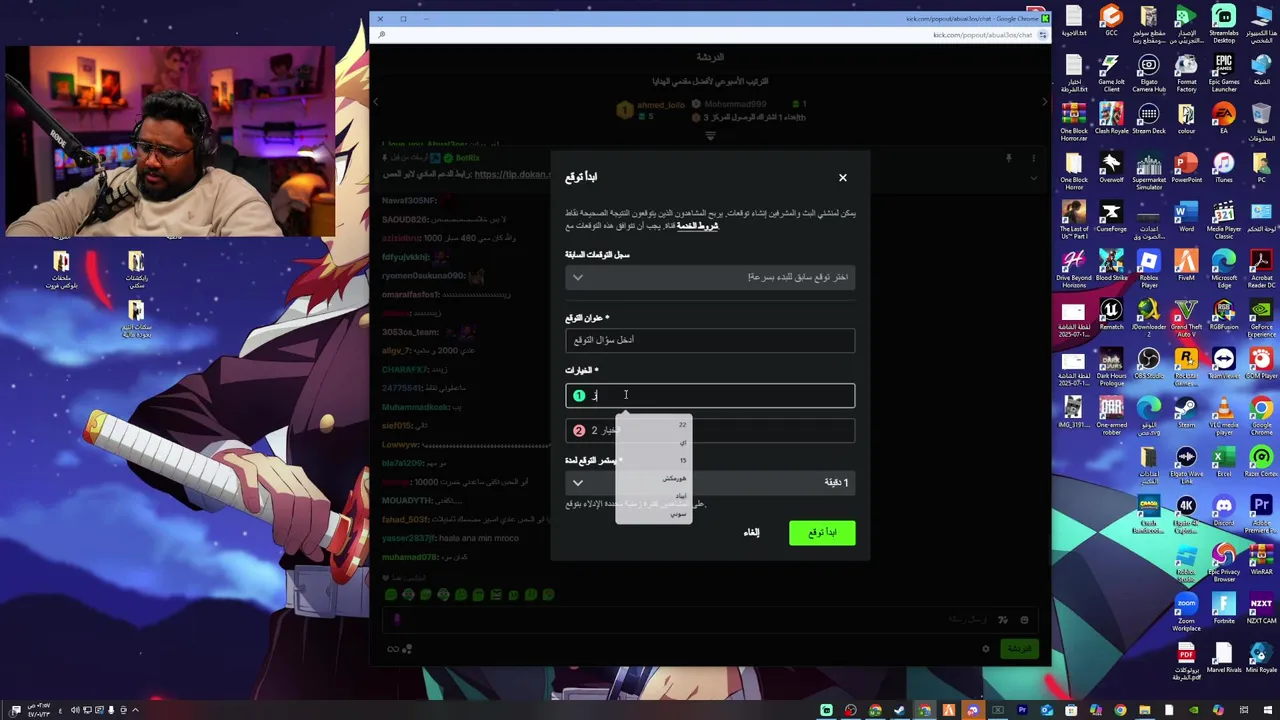Image resolution: width=1280 pixels, height=720 pixels.
Task: Open OBS Studio desktop shortcut
Action: (x=1149, y=363)
